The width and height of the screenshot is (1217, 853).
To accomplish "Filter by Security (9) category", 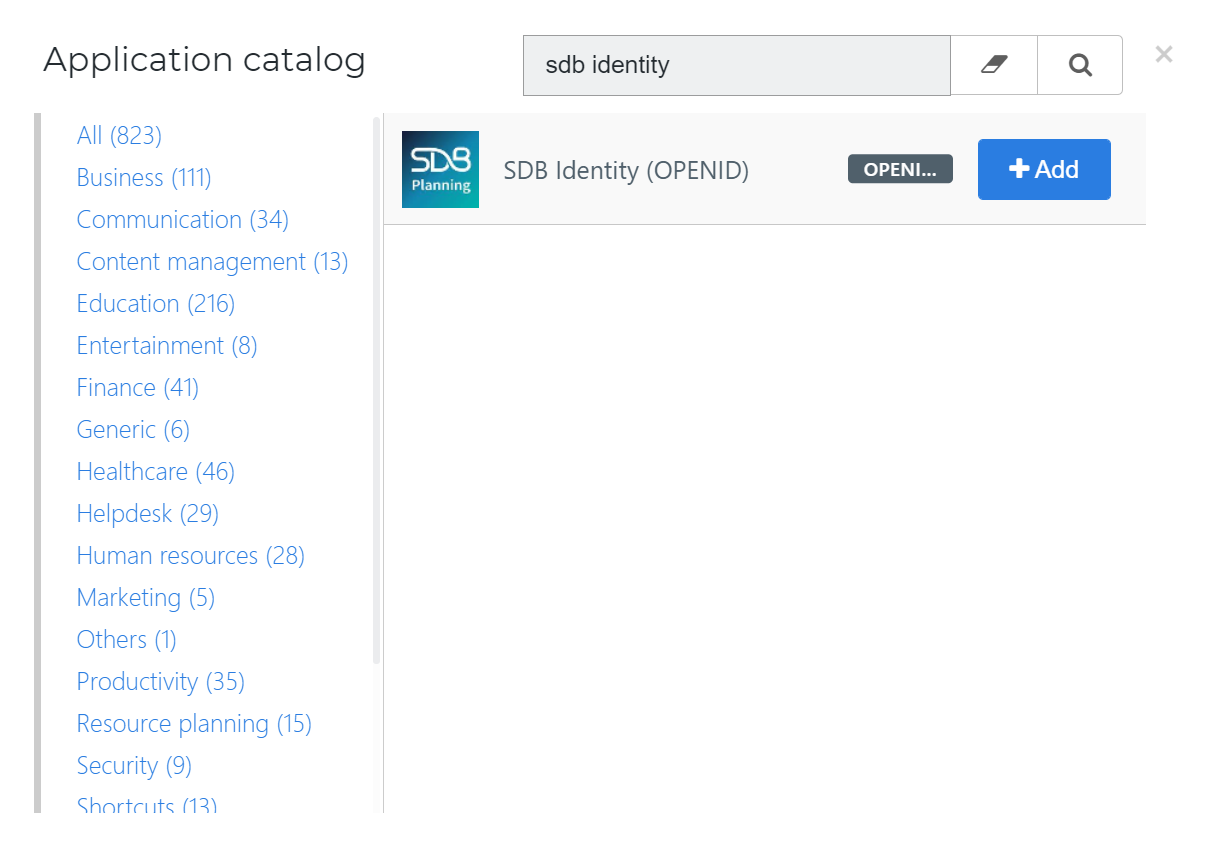I will (x=134, y=765).
